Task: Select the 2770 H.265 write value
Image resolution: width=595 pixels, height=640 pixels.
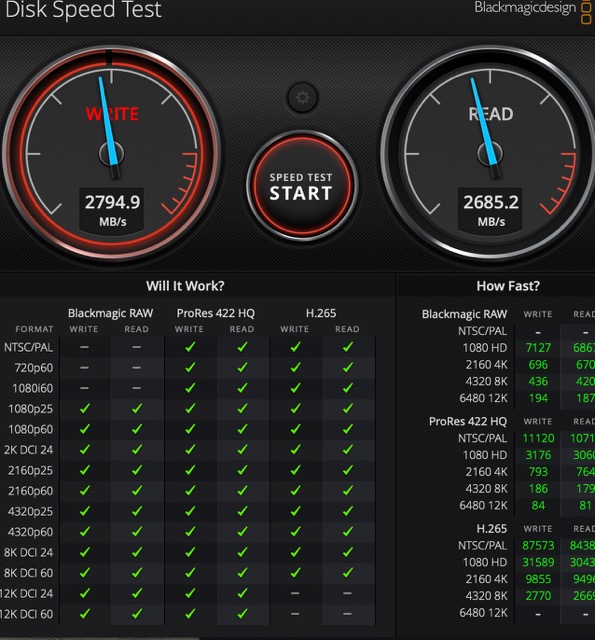Action: [x=538, y=596]
